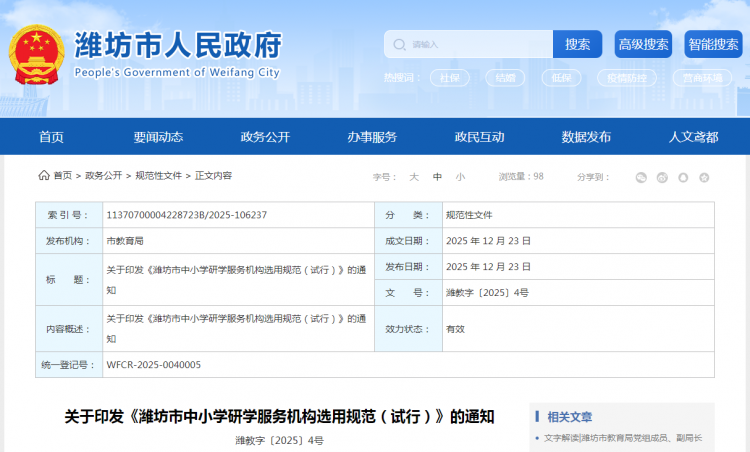Click 规范性文件 breadcrumb link
This screenshot has height=452, width=750.
pos(158,175)
